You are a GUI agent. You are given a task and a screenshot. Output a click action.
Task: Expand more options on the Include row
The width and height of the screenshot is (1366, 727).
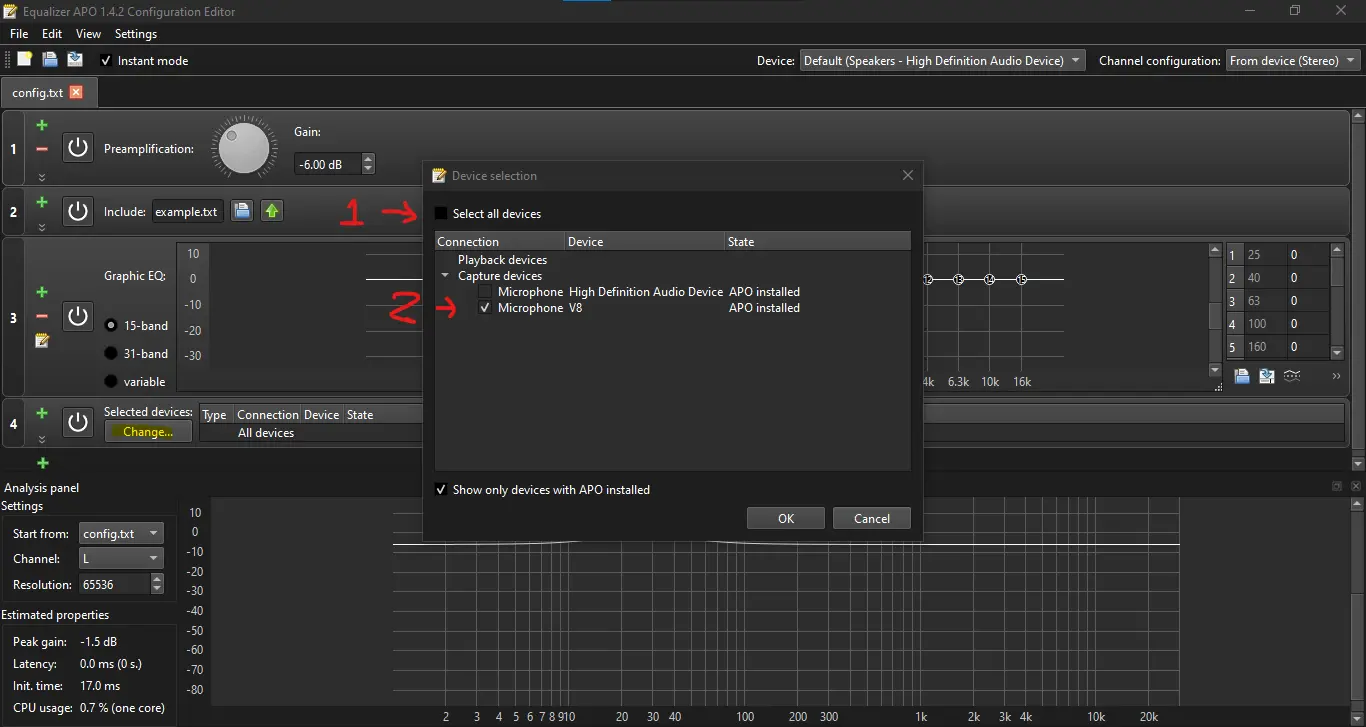[x=42, y=228]
